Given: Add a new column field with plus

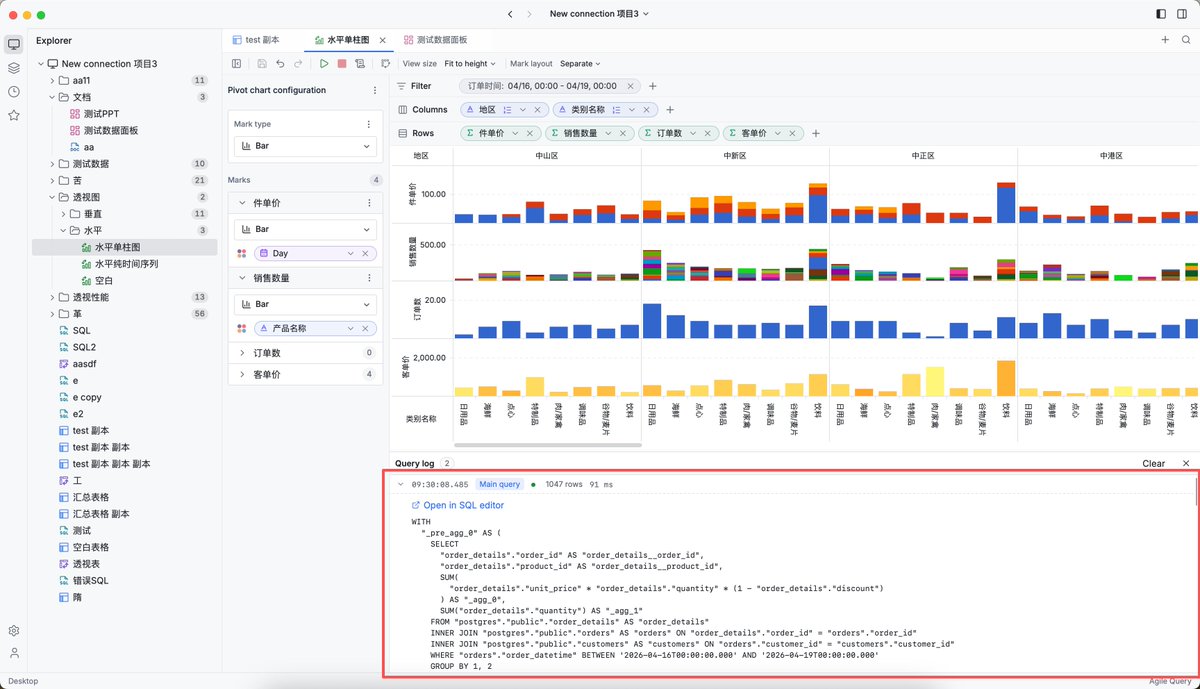Looking at the screenshot, I should coord(670,110).
